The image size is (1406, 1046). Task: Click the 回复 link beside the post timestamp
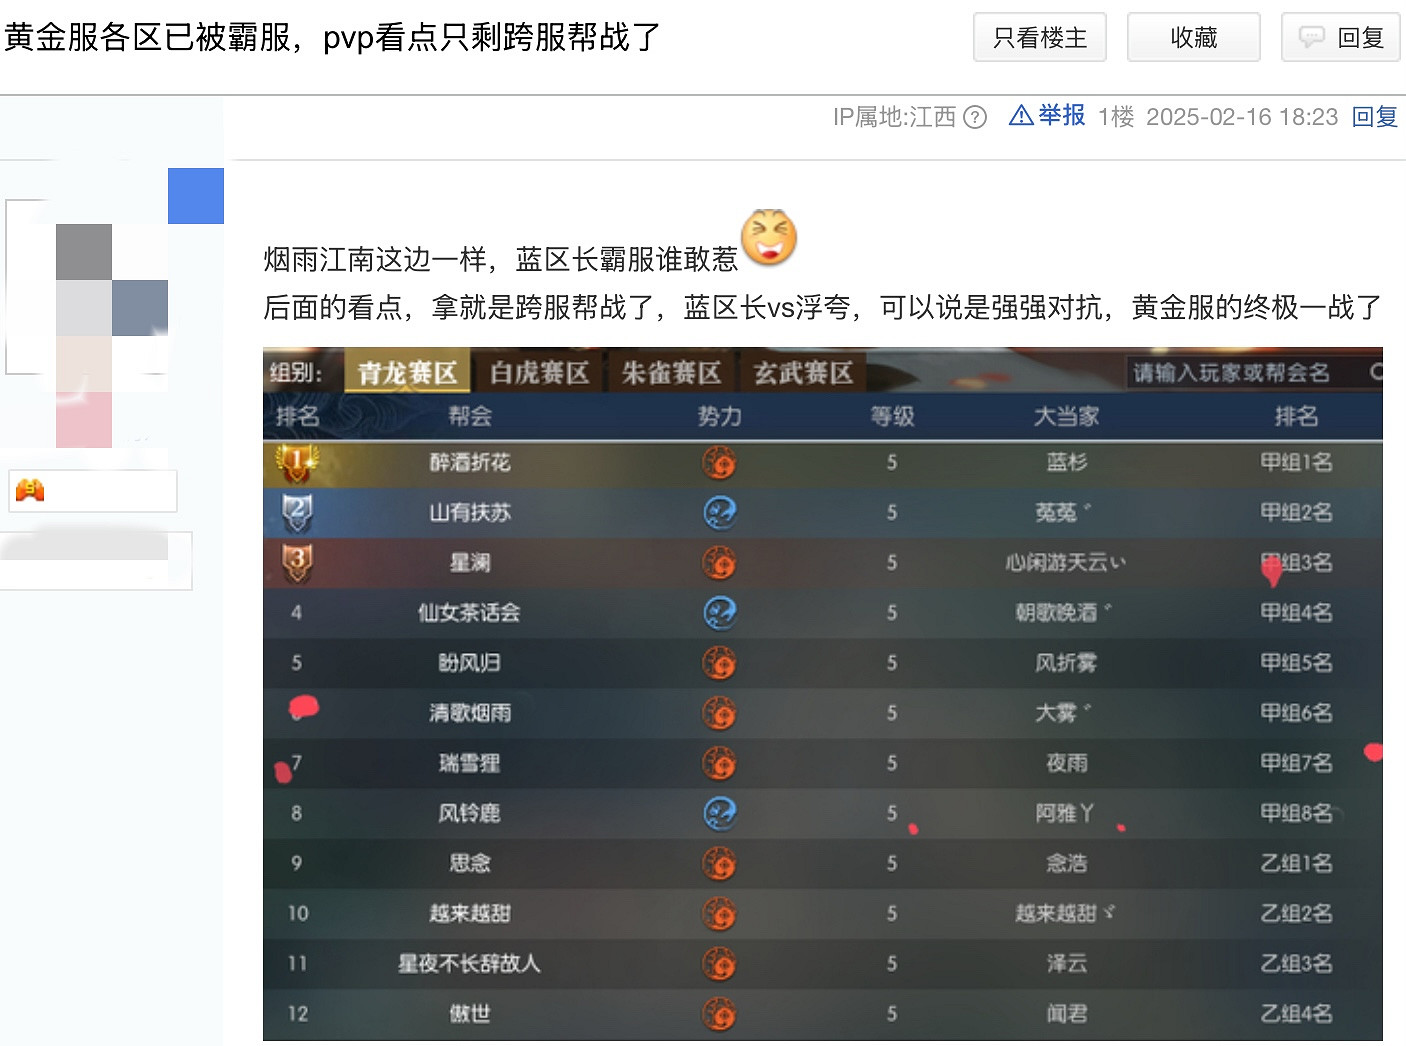tap(1374, 117)
